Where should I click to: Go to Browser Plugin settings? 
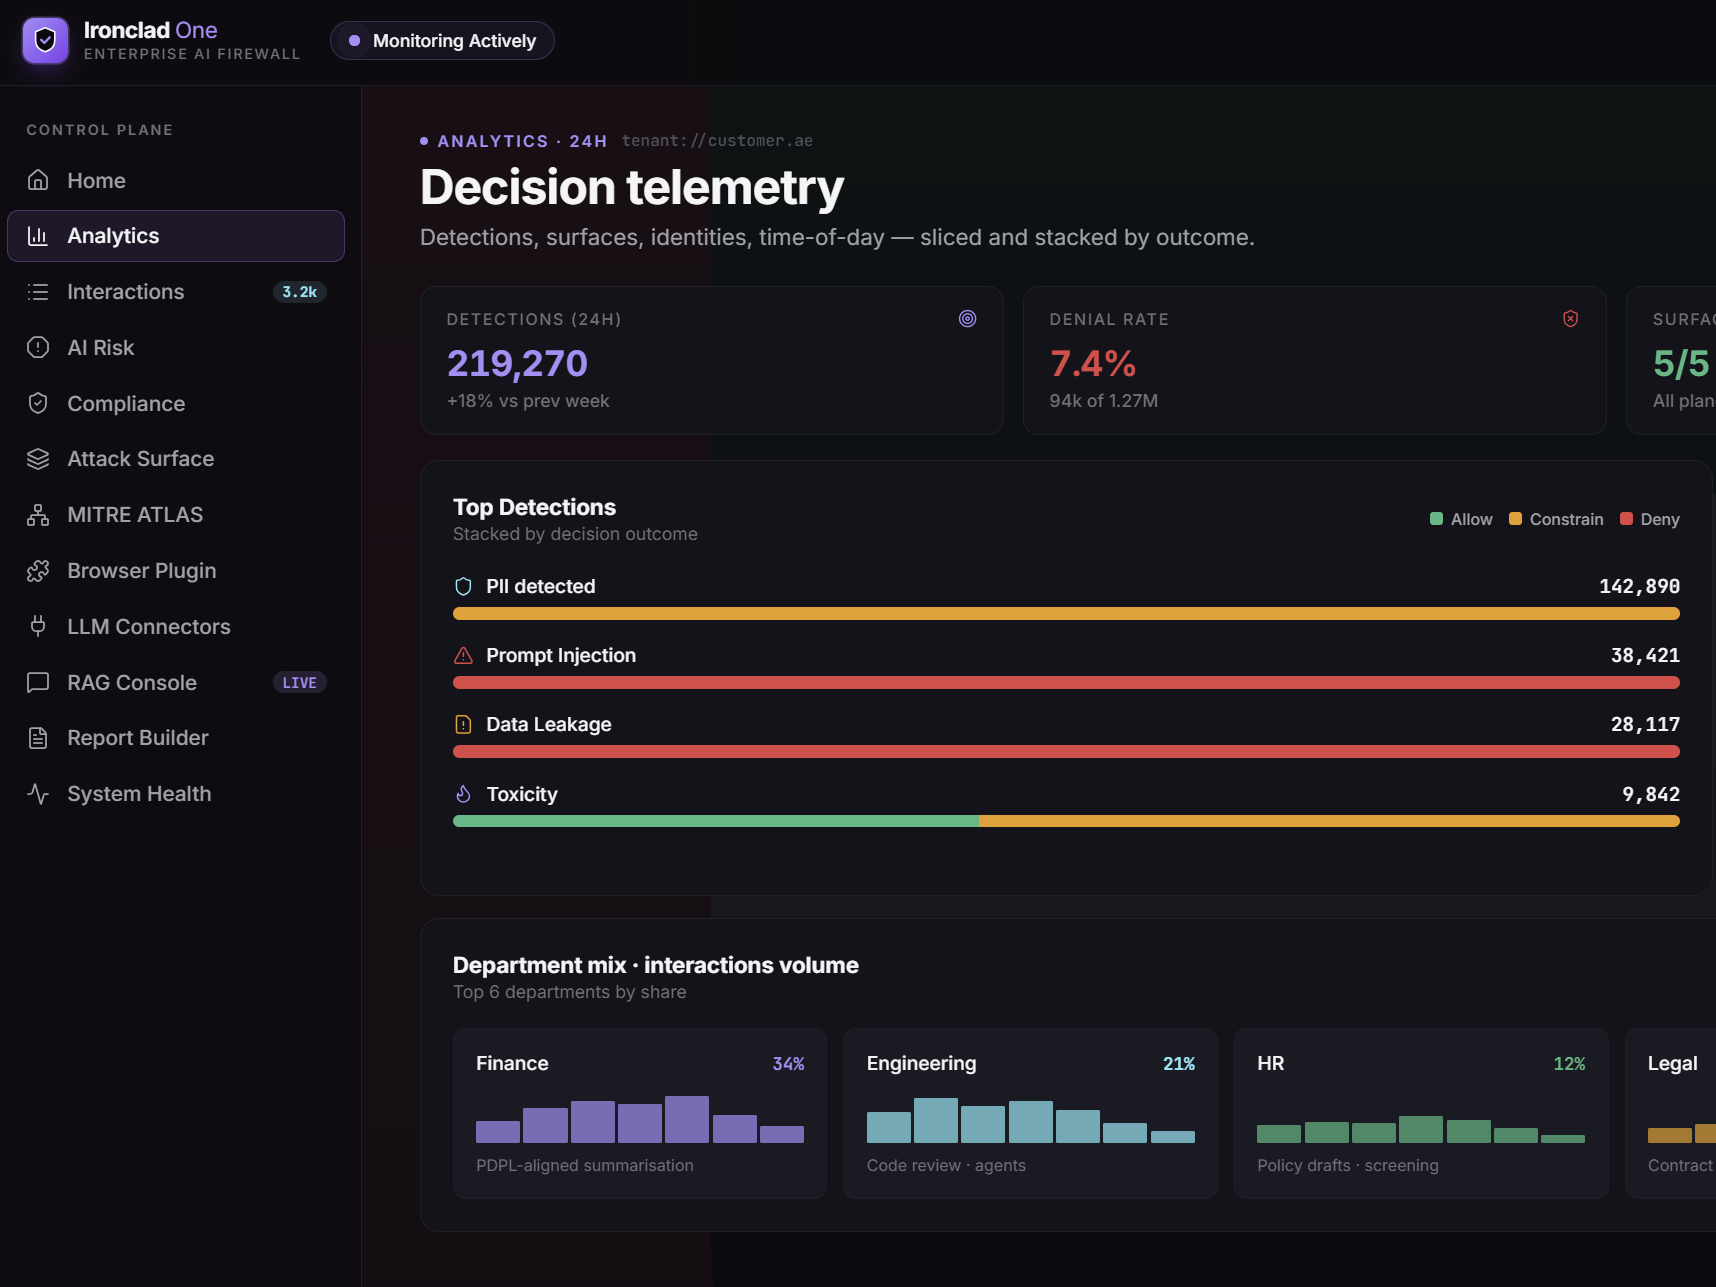click(176, 571)
